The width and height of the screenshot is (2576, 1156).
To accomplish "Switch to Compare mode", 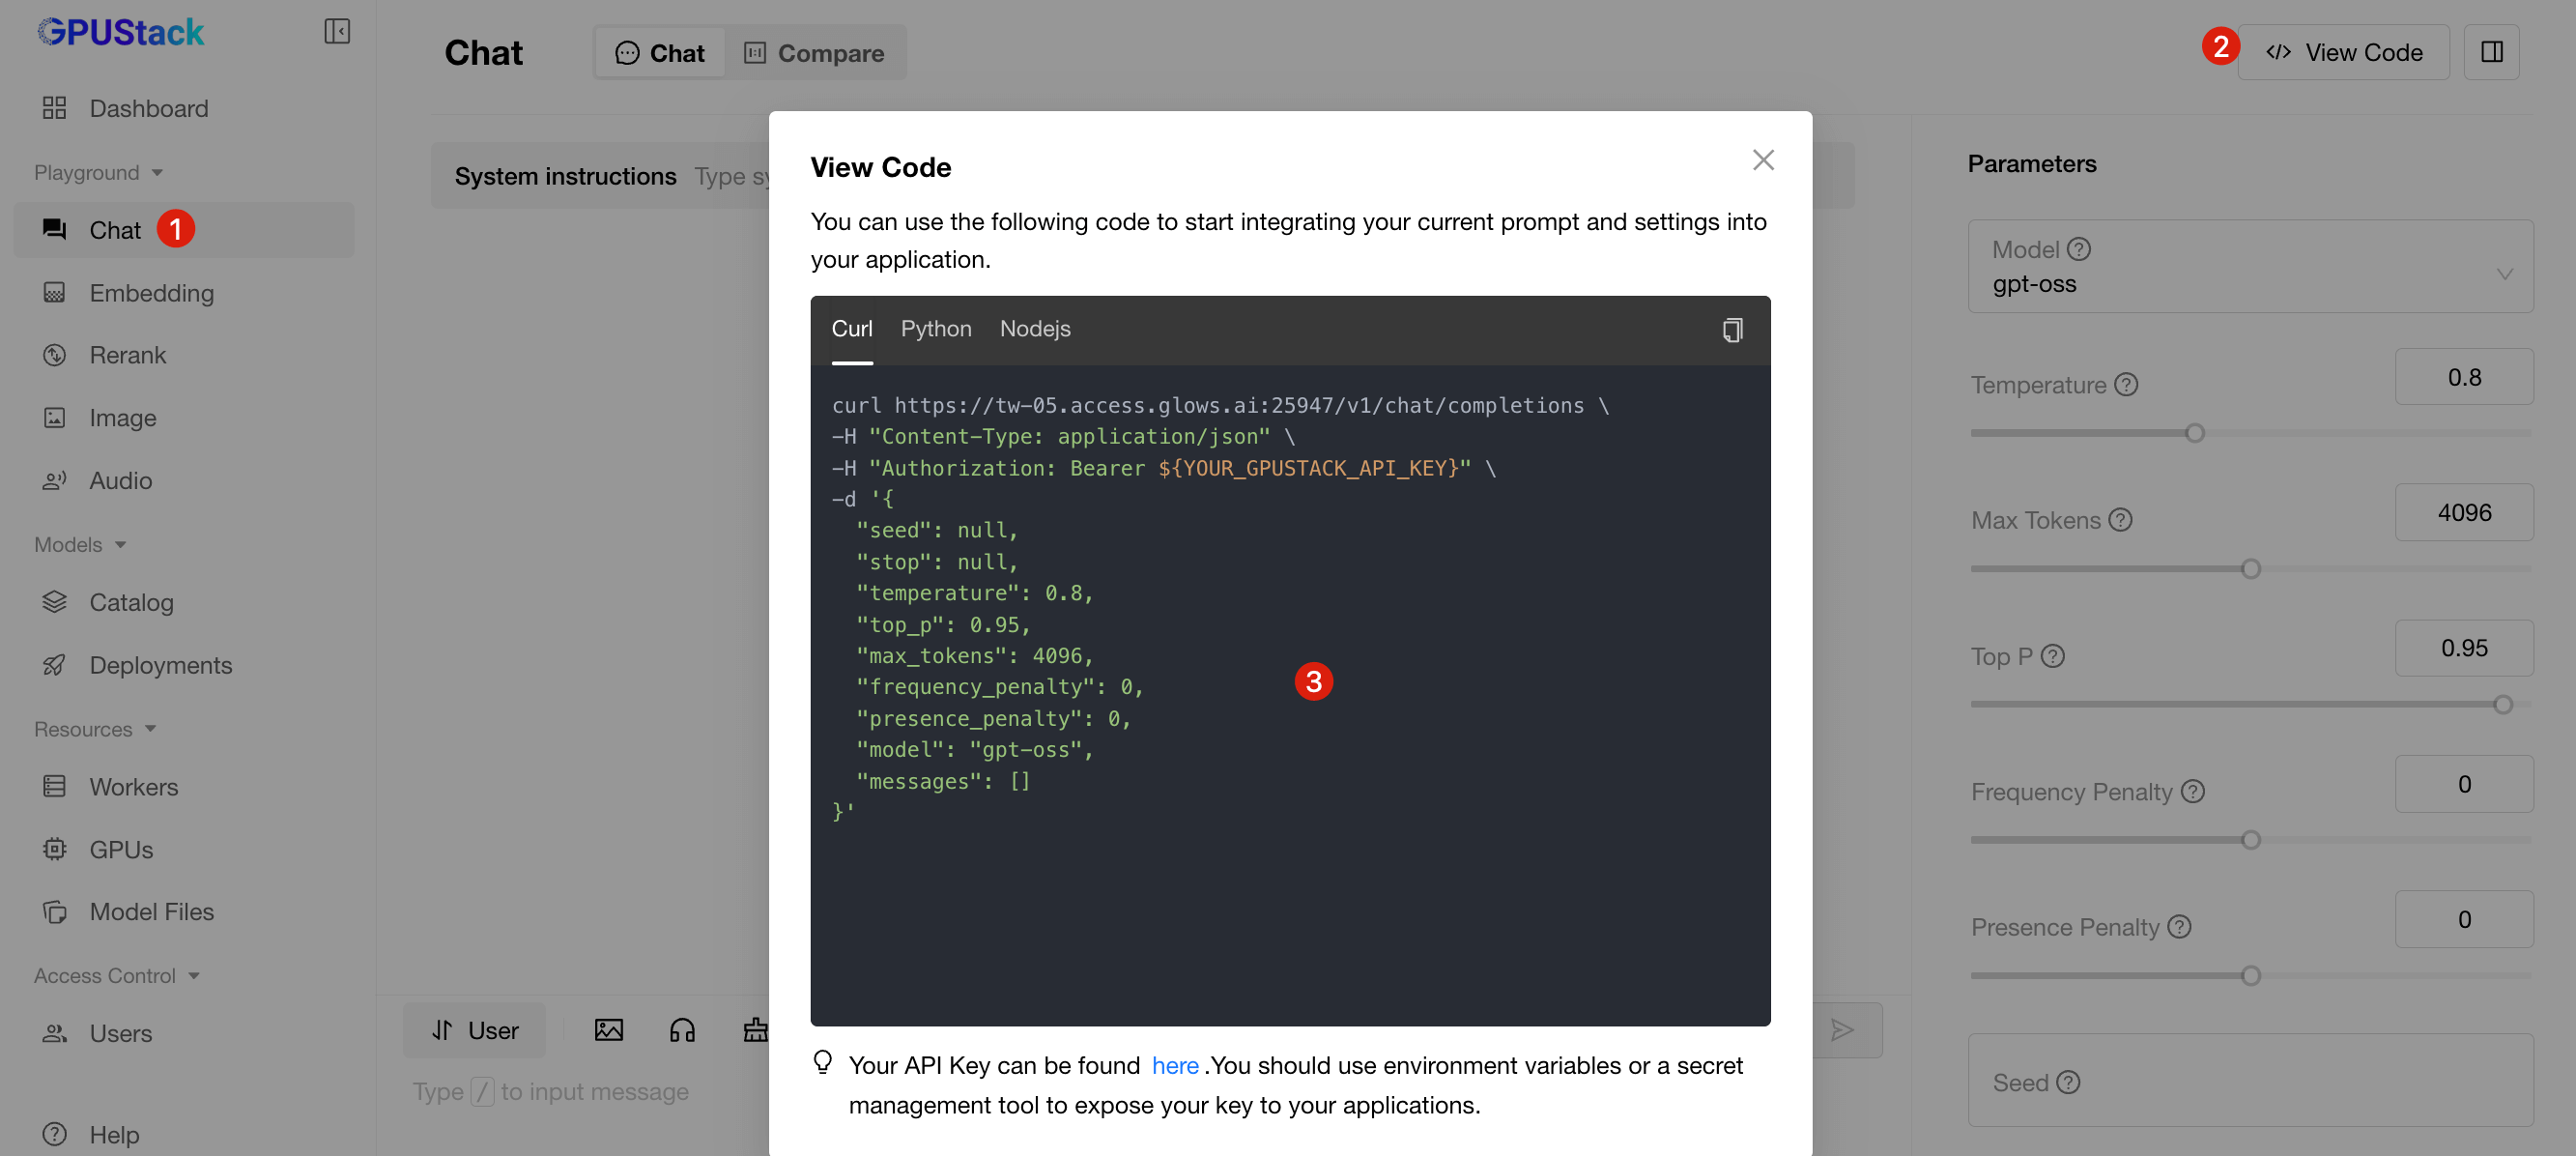I will pyautogui.click(x=815, y=53).
